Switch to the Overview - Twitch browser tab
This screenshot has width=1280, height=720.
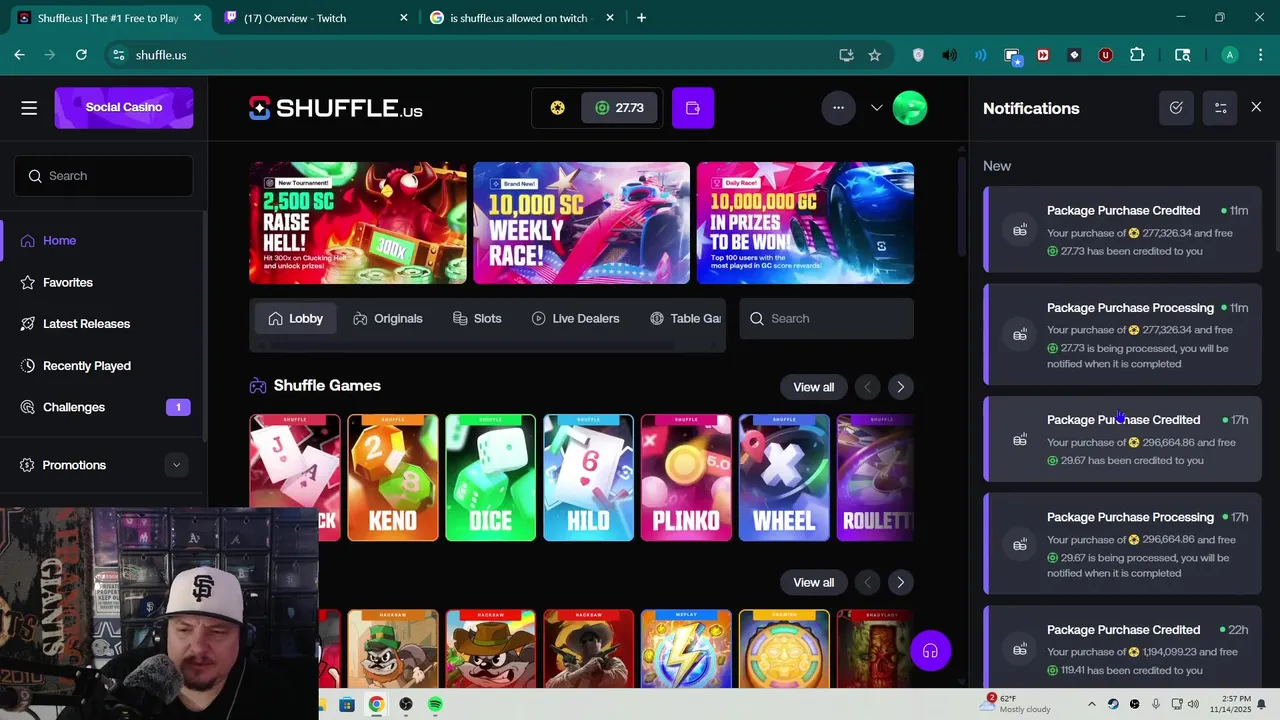point(314,18)
